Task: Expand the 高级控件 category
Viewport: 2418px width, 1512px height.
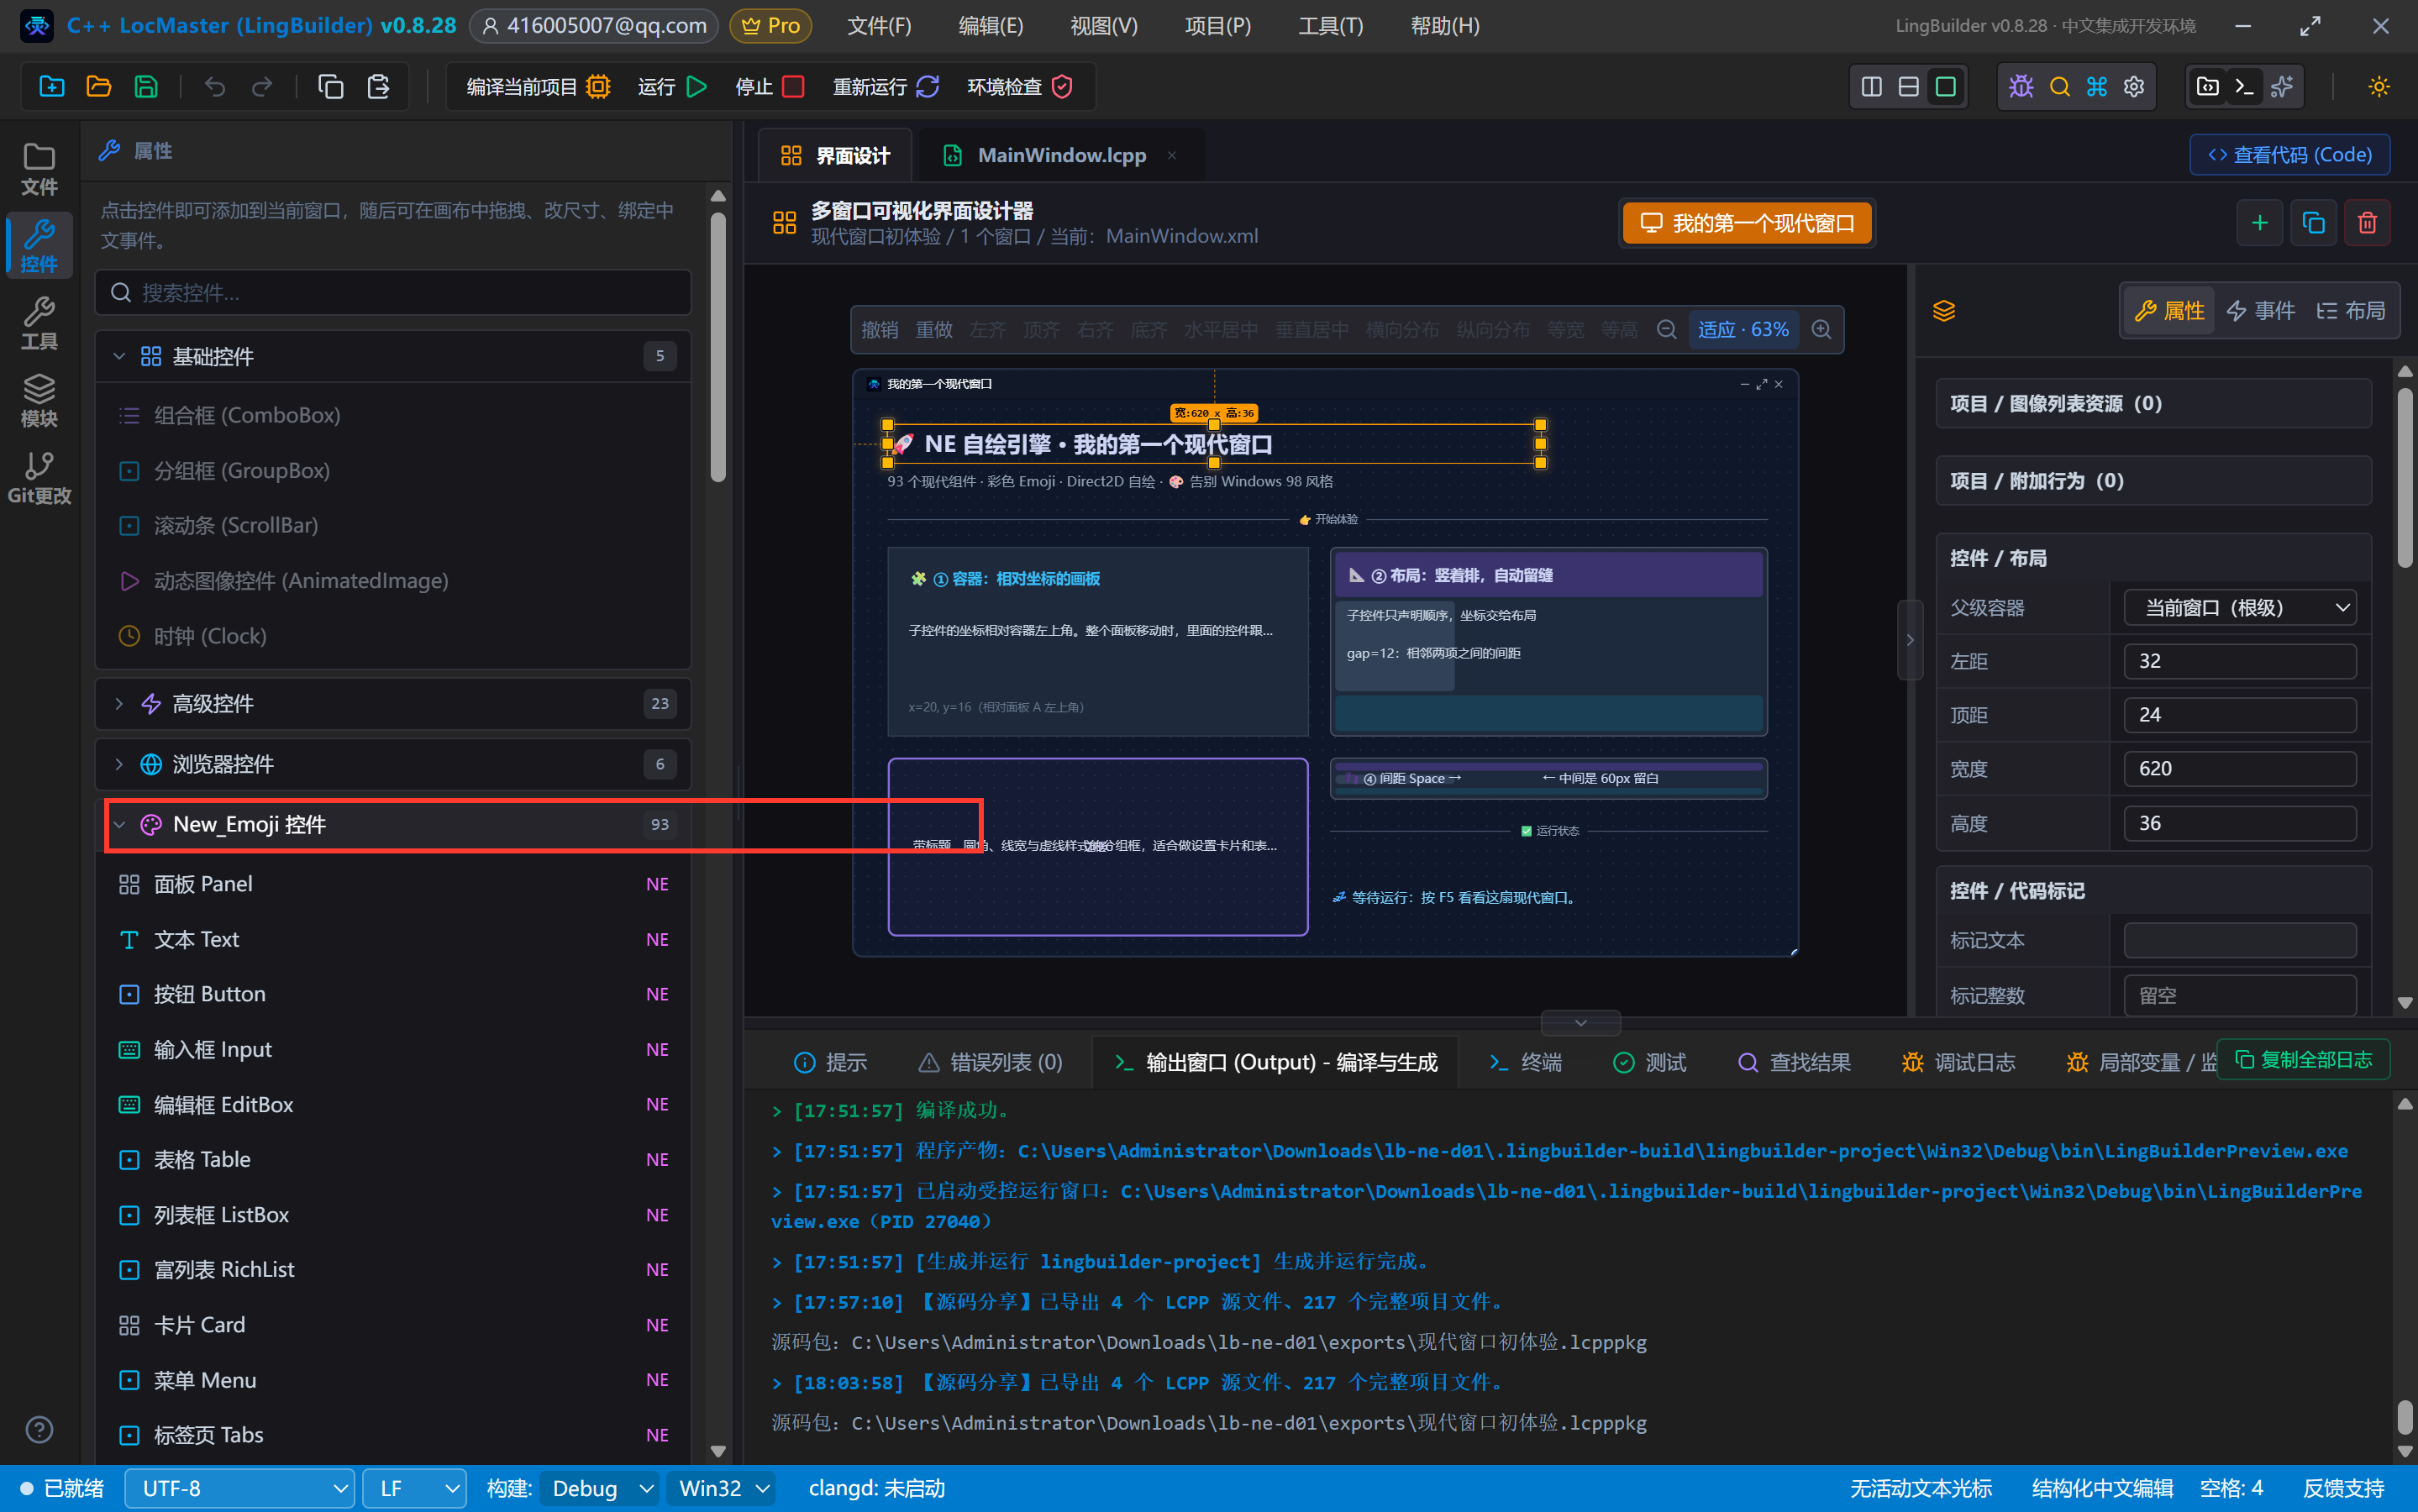Action: [x=393, y=703]
